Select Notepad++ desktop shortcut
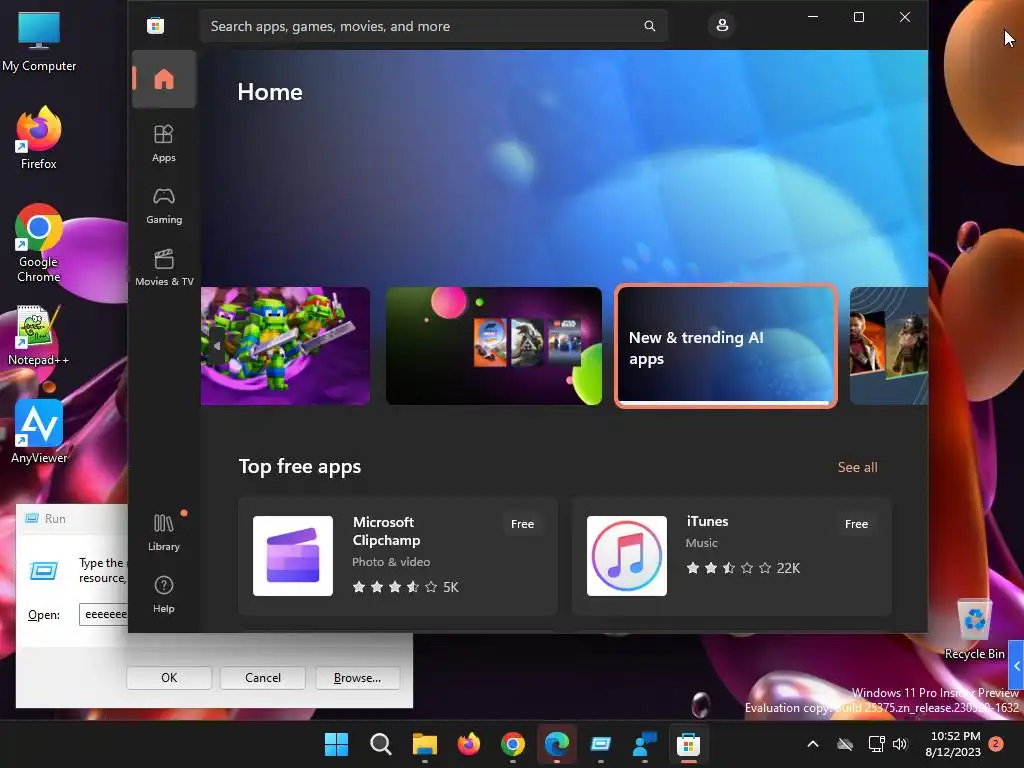 click(39, 336)
